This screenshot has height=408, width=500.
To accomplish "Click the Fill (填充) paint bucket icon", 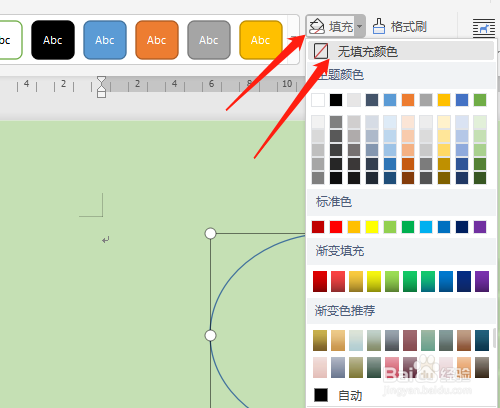I will (316, 26).
